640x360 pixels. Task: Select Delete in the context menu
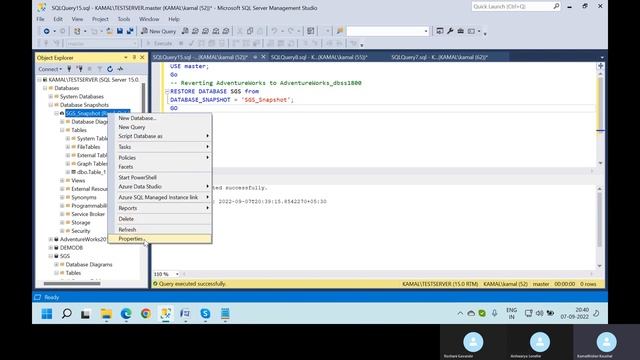click(160, 219)
